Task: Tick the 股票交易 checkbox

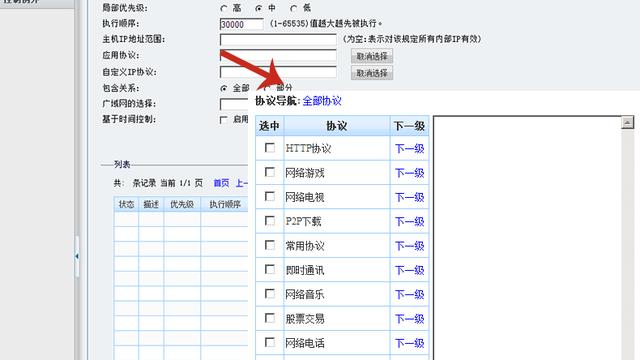Action: pyautogui.click(x=269, y=318)
